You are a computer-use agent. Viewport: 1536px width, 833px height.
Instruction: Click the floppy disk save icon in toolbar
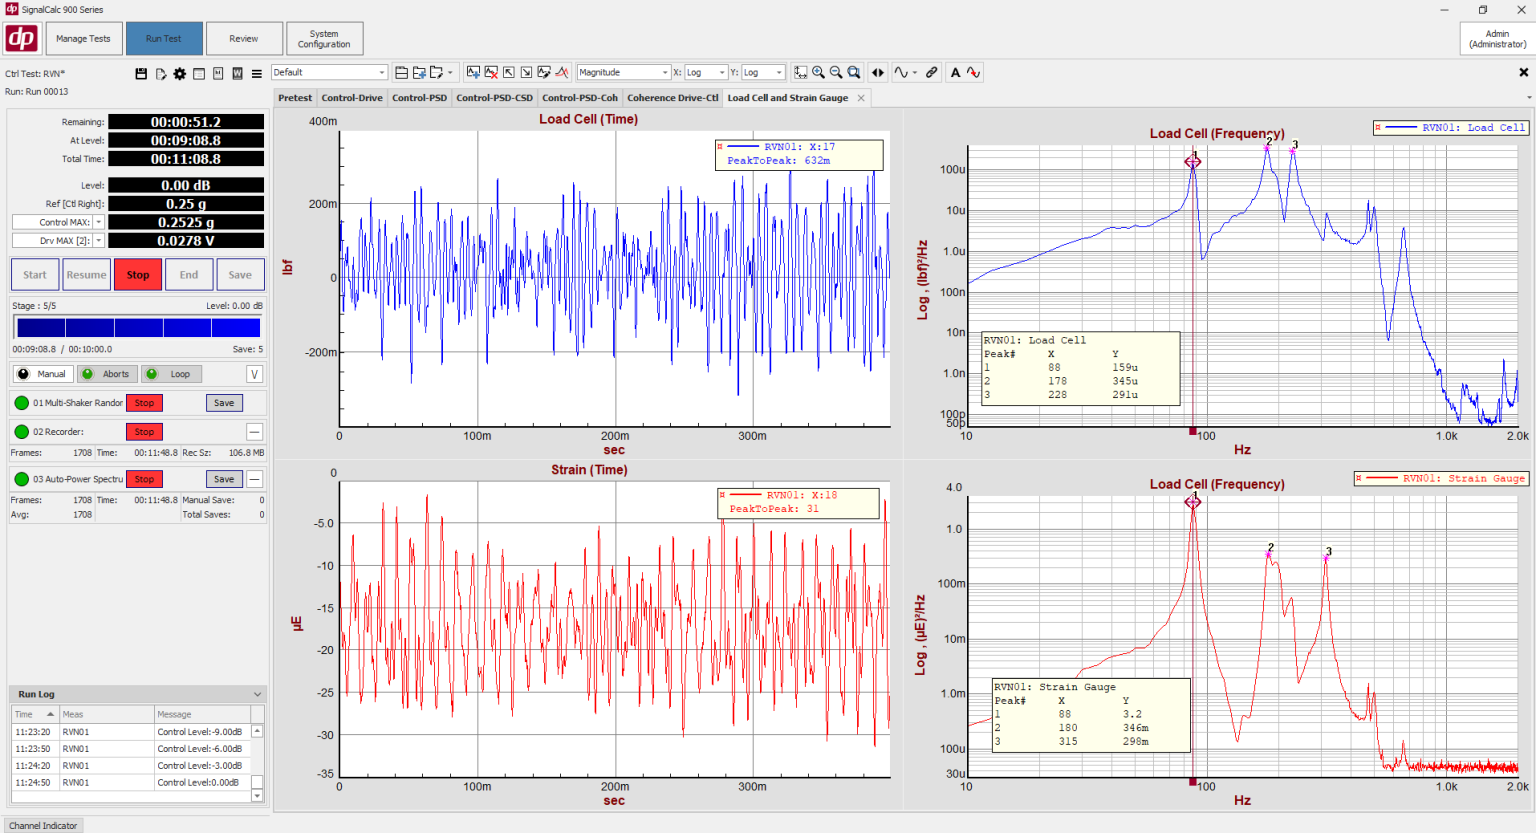(141, 73)
